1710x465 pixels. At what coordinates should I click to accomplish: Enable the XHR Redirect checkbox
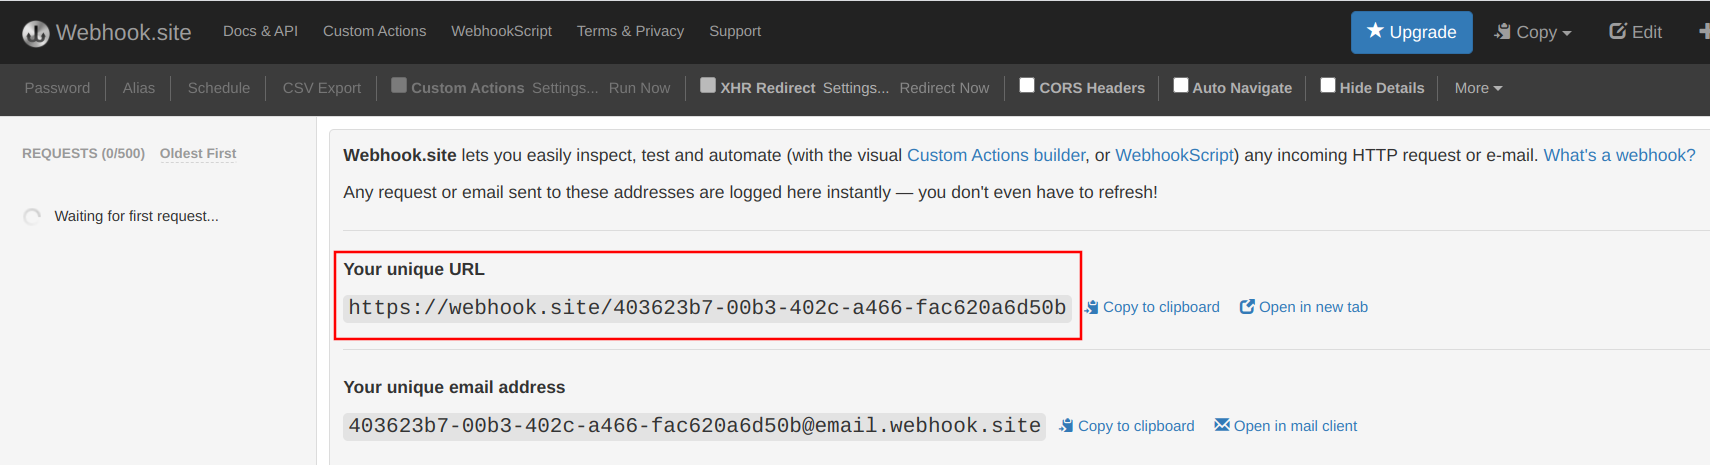tap(708, 86)
